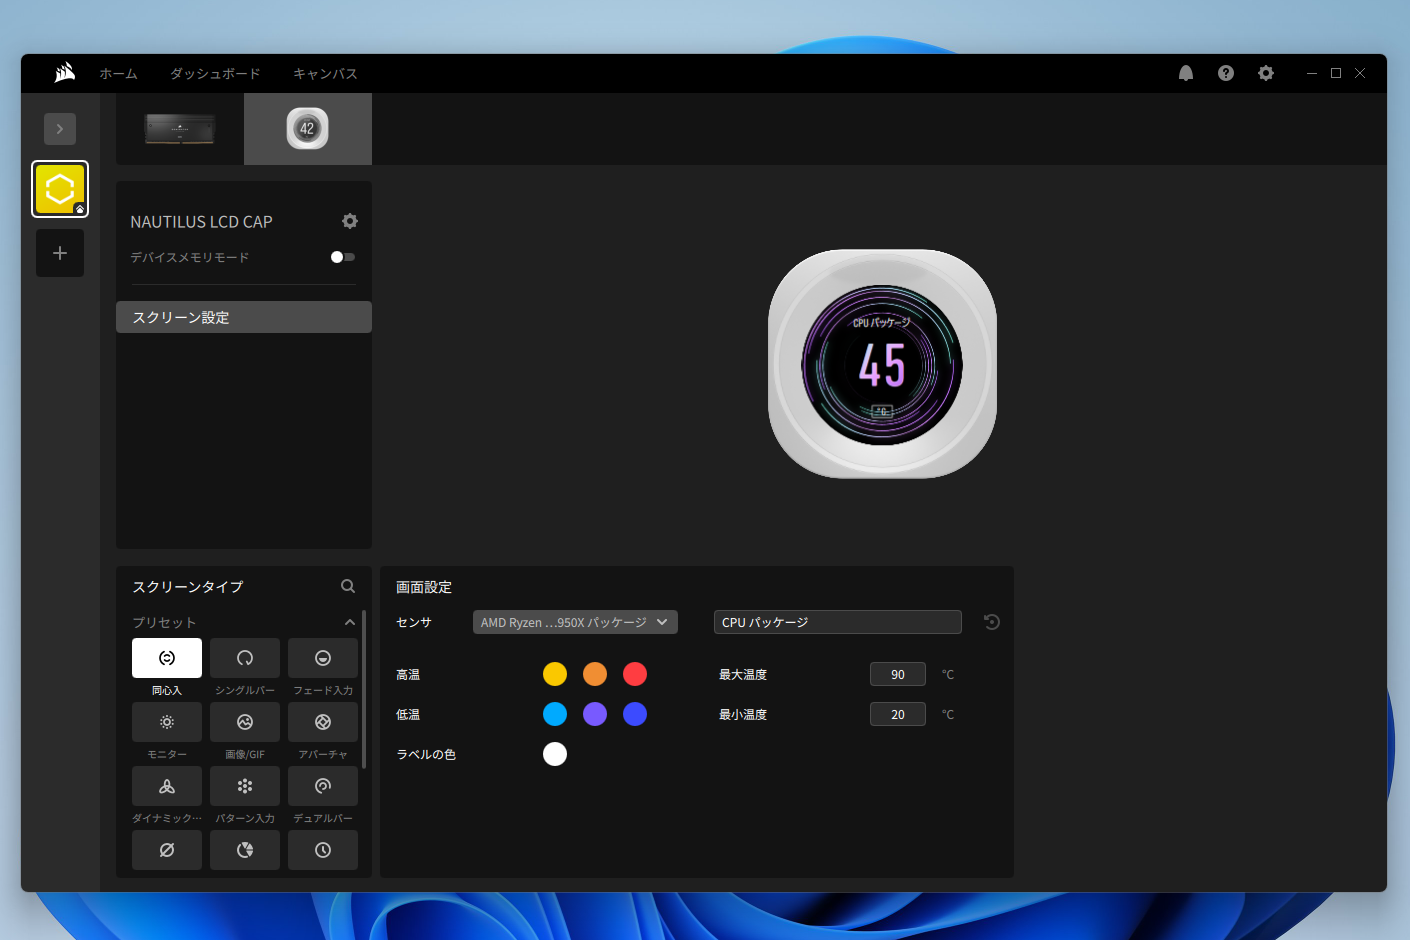This screenshot has height=940, width=1410.
Task: Select the memory module device thumbnail
Action: click(180, 129)
